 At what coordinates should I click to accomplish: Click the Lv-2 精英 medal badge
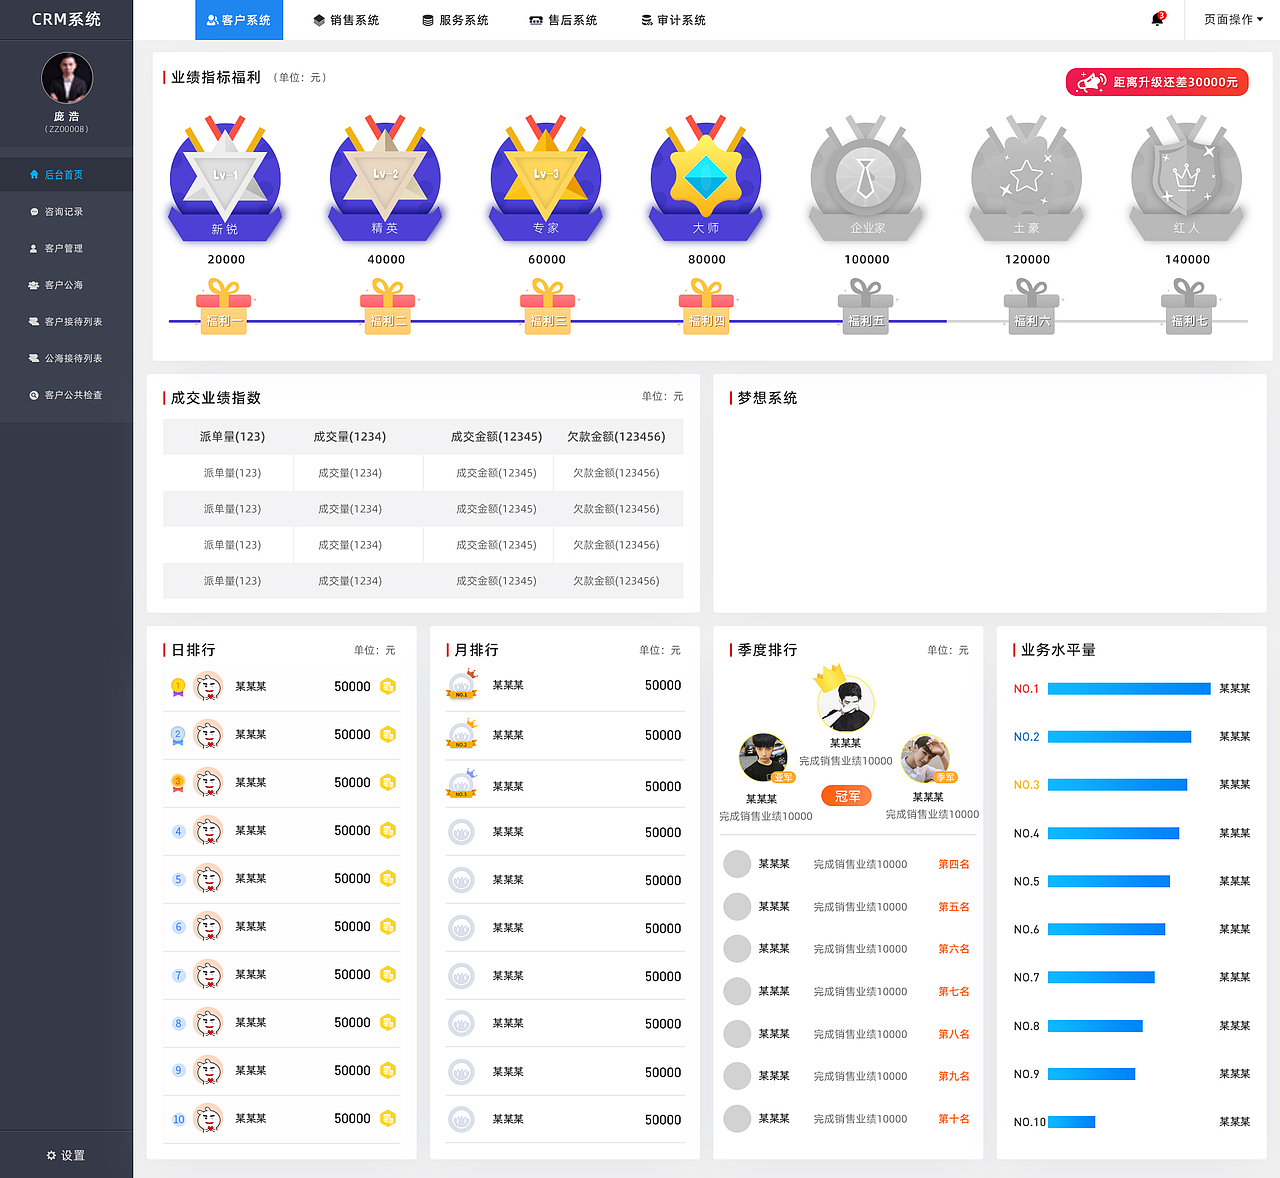tap(385, 179)
